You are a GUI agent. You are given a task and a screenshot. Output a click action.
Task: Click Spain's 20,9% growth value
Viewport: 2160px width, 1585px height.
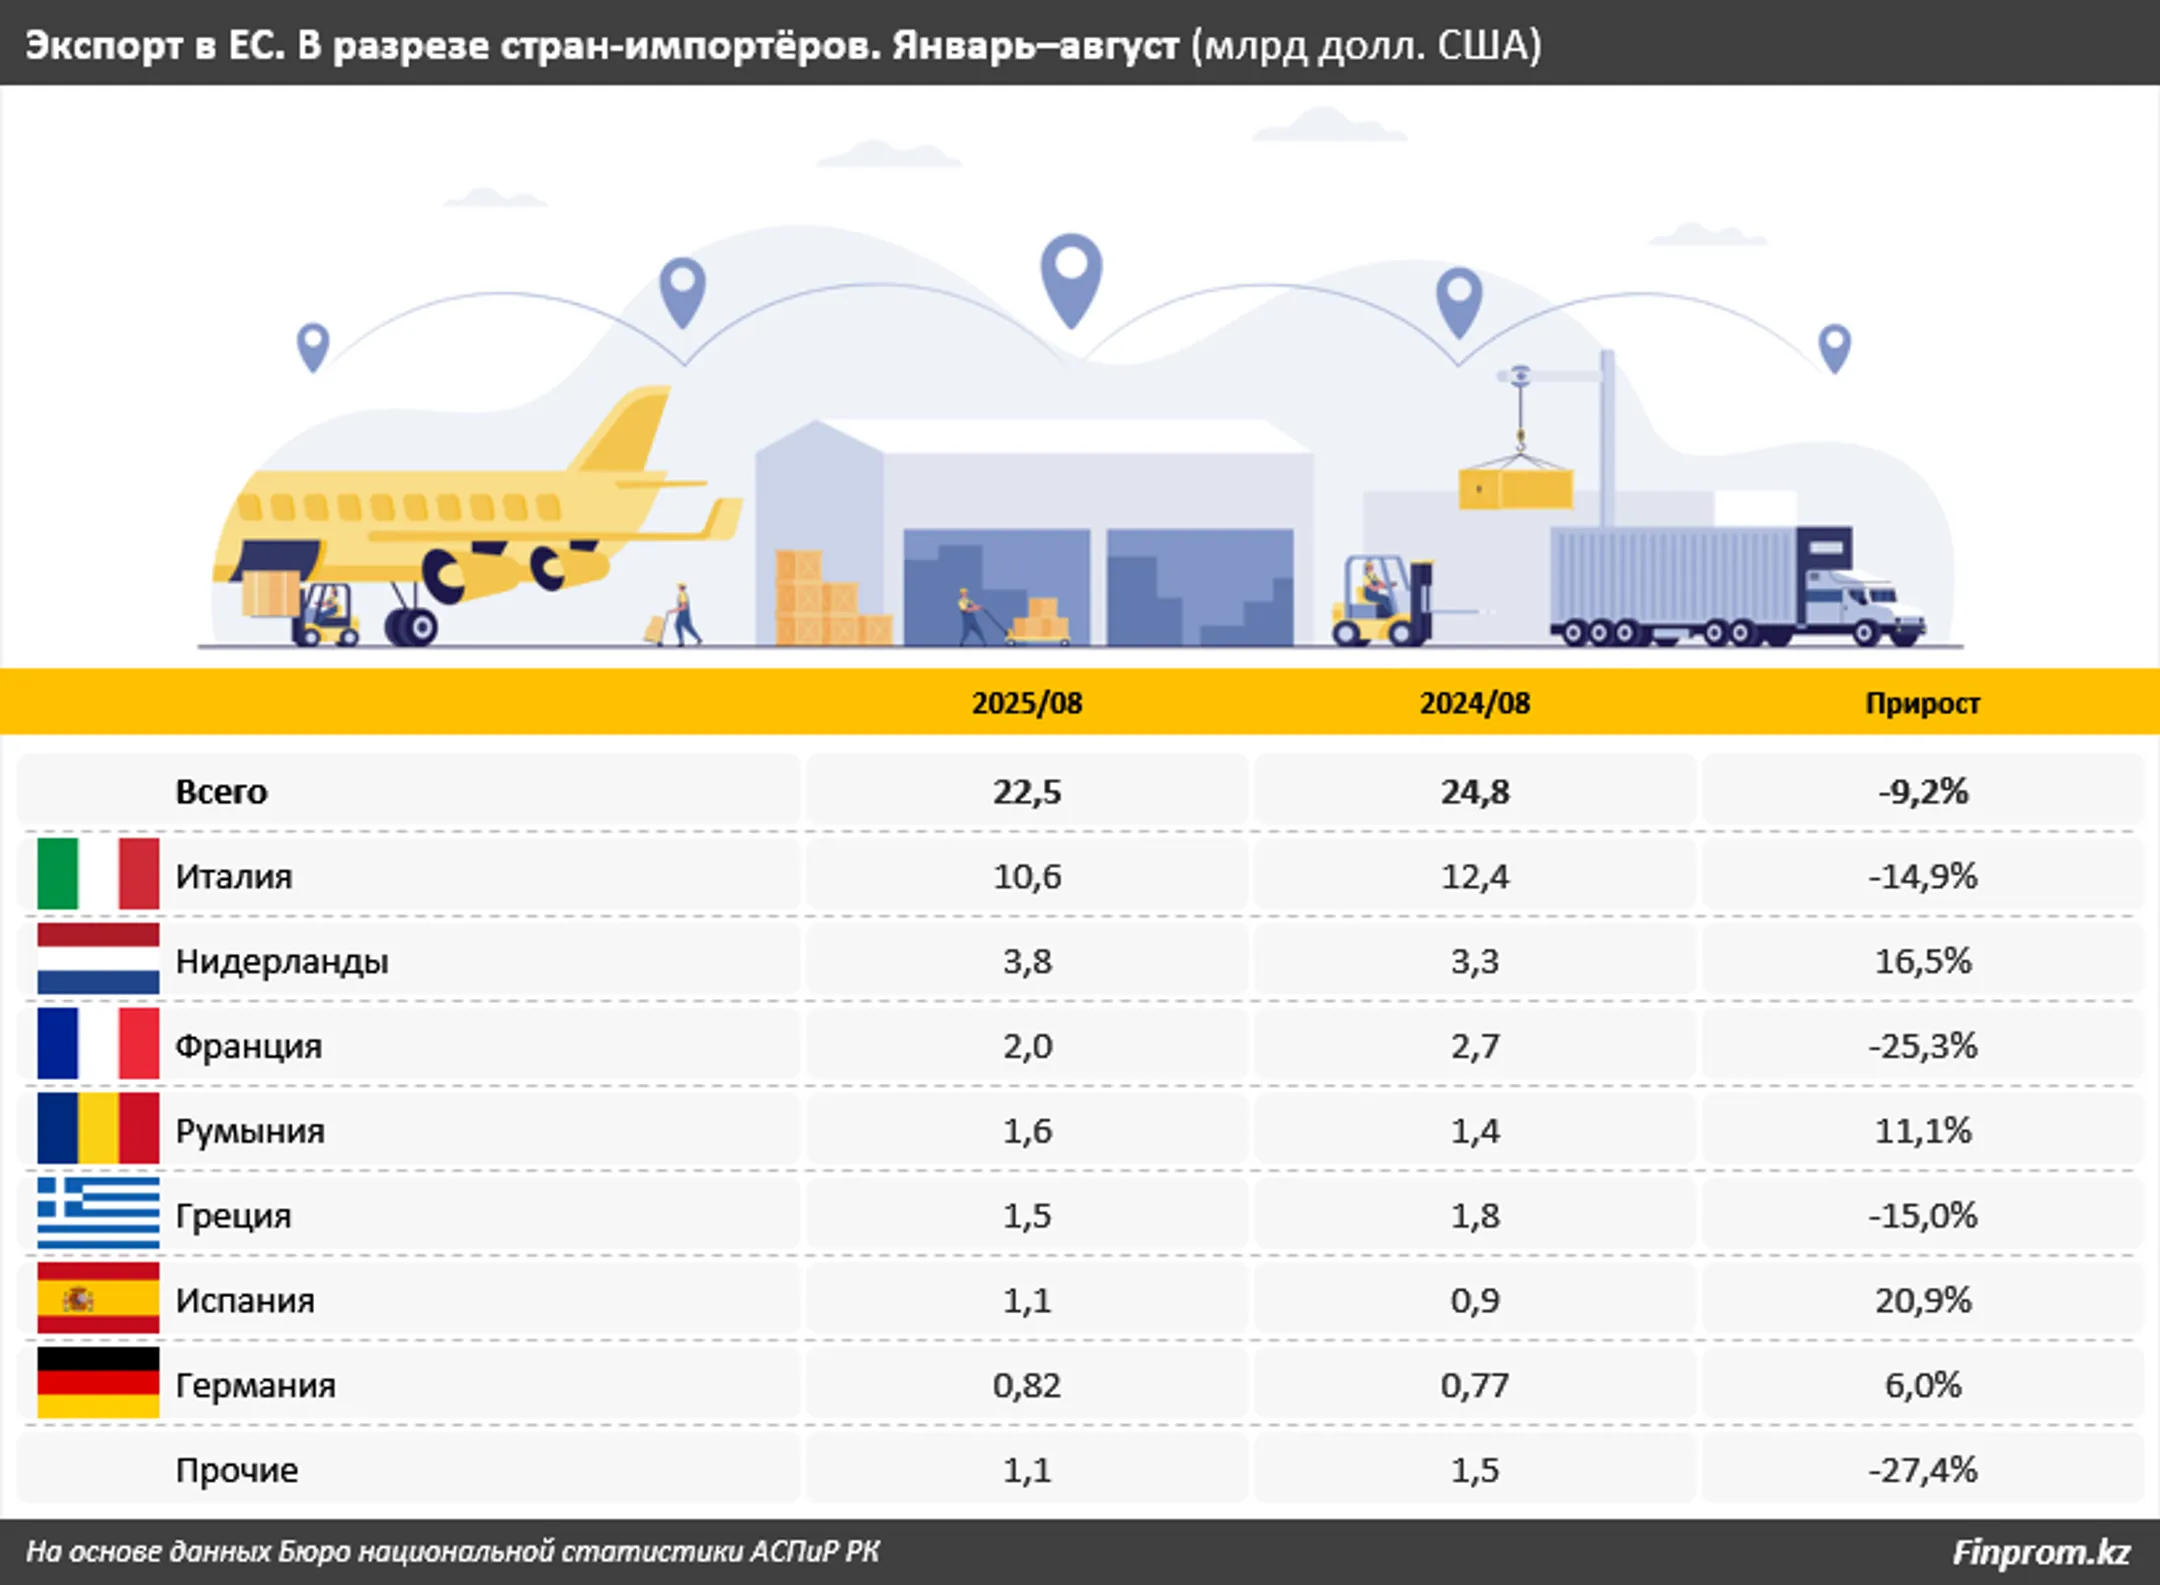(x=1922, y=1300)
